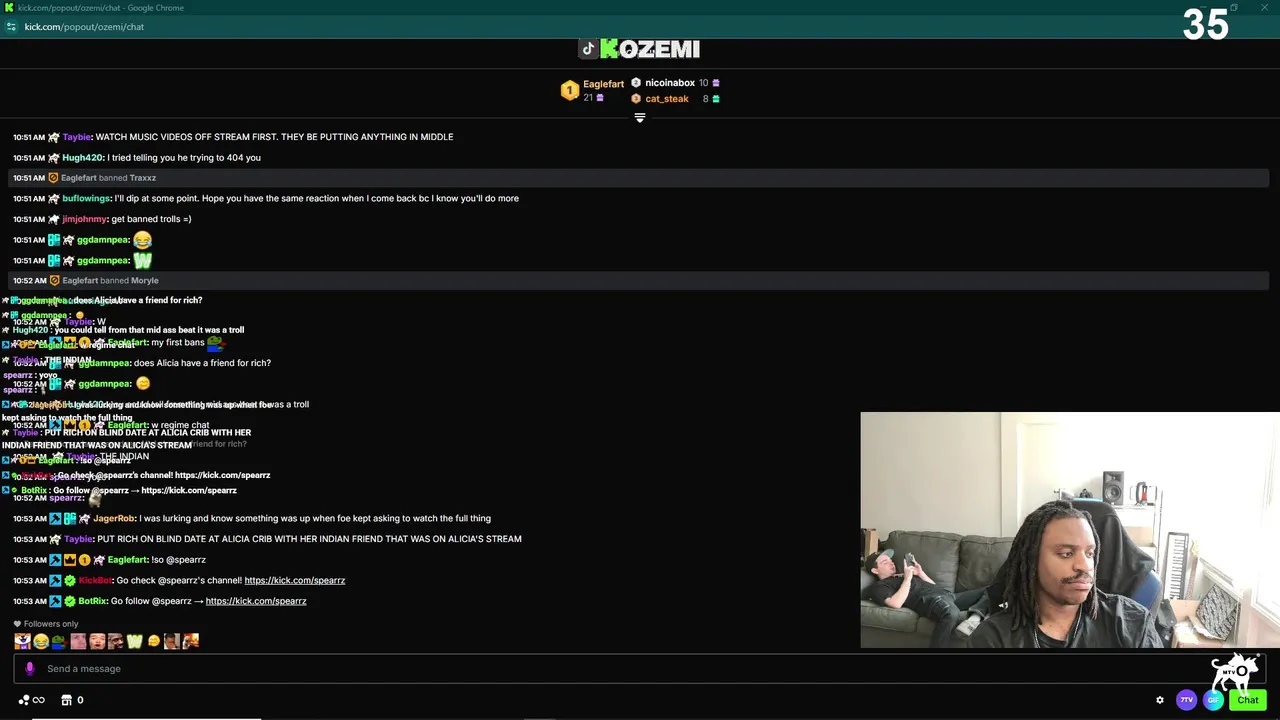
Task: Insert the laughing-crying emoji from quick emotes
Action: pos(41,641)
